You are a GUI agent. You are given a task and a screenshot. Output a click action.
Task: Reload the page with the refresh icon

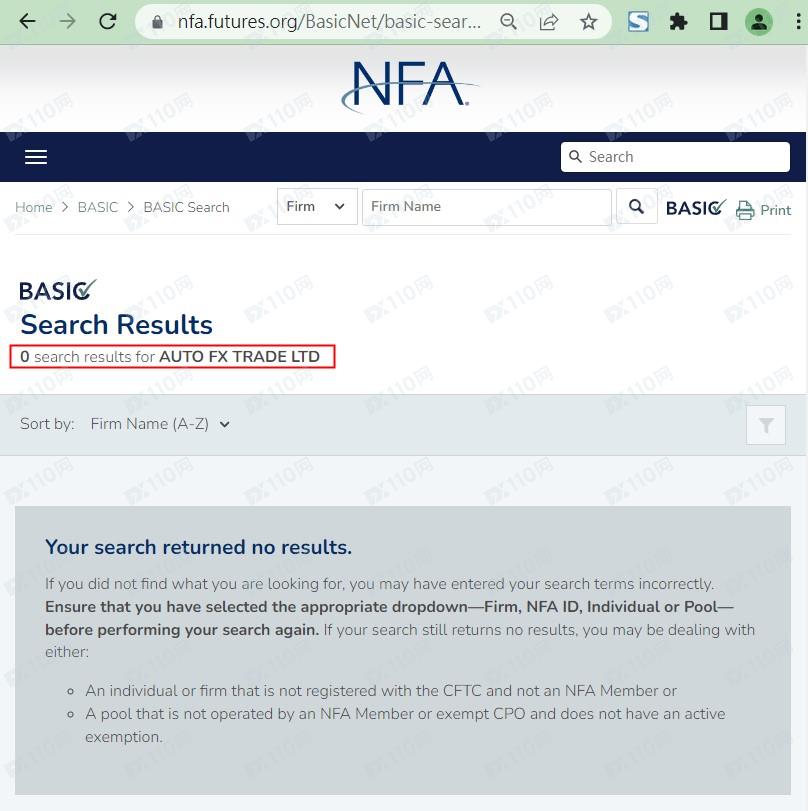[x=108, y=21]
